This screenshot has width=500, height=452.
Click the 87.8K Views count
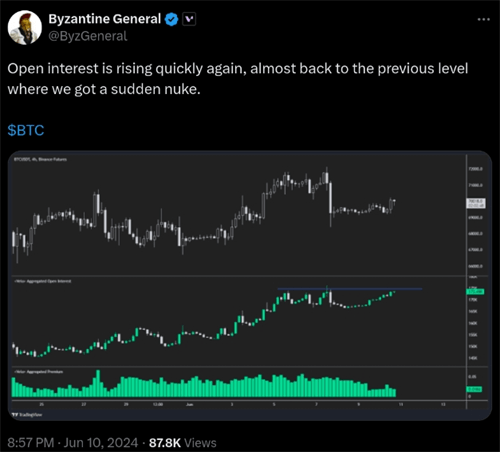[x=183, y=443]
